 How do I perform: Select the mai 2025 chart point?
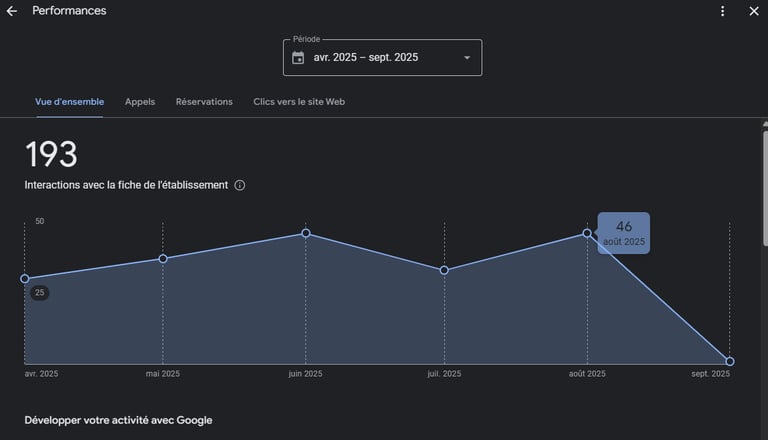tap(163, 259)
